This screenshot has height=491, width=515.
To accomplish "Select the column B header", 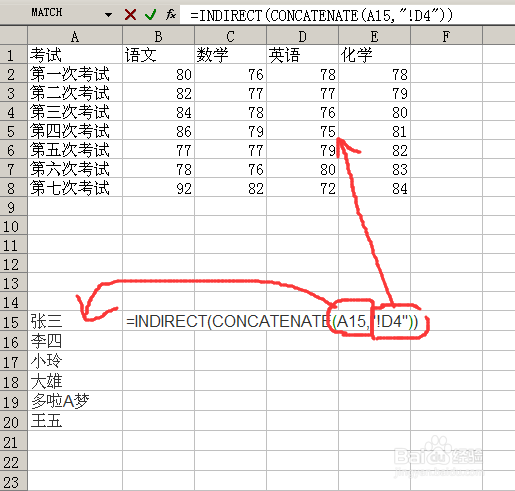I will [158, 36].
